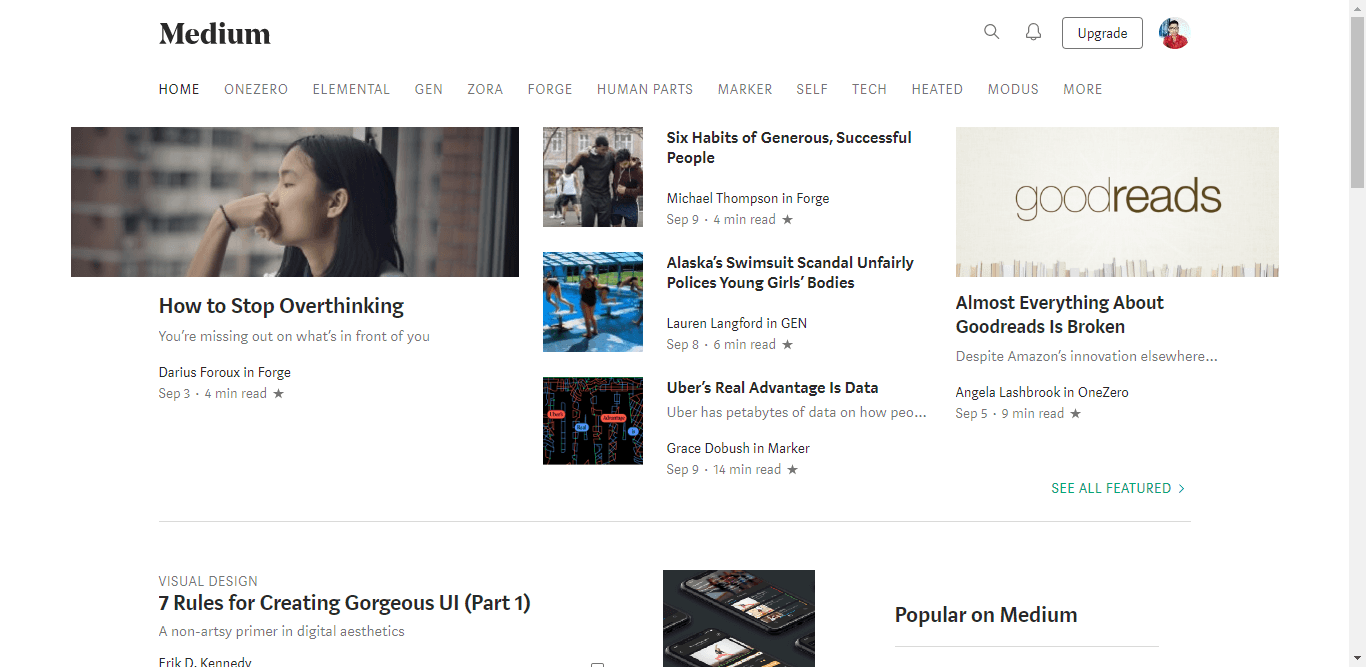Click the chevron after See All Featured
This screenshot has height=667, width=1366.
1182,489
